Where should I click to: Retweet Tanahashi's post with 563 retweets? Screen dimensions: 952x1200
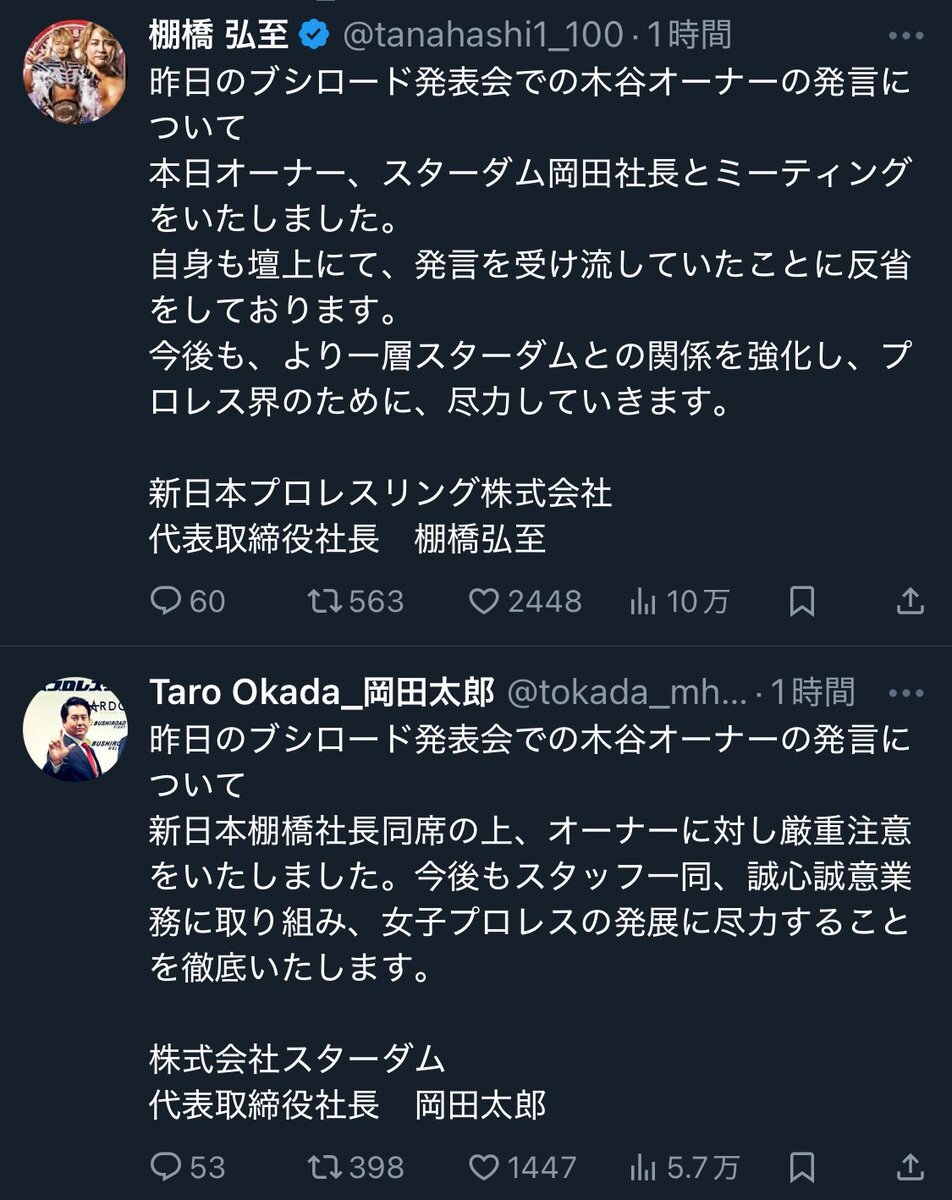click(x=323, y=600)
